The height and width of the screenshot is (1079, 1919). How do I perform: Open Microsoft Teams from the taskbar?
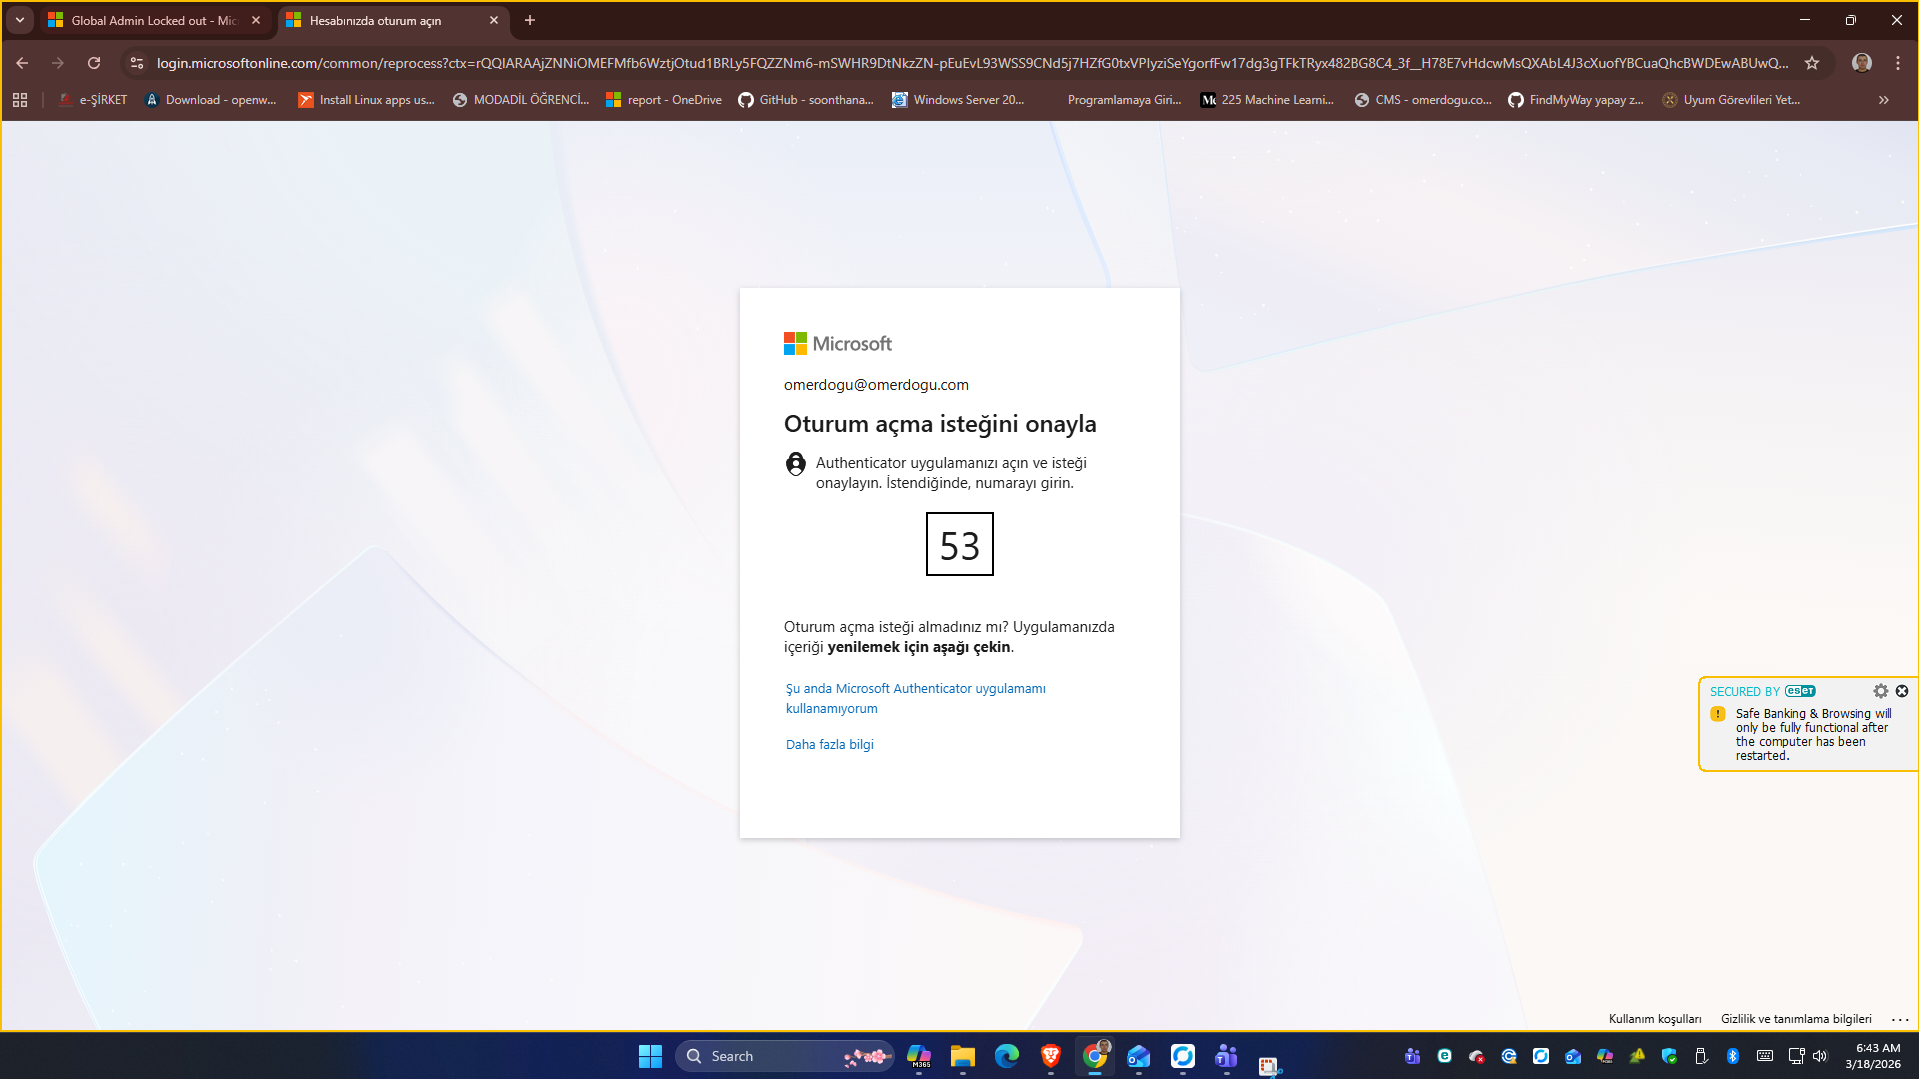(x=1227, y=1056)
